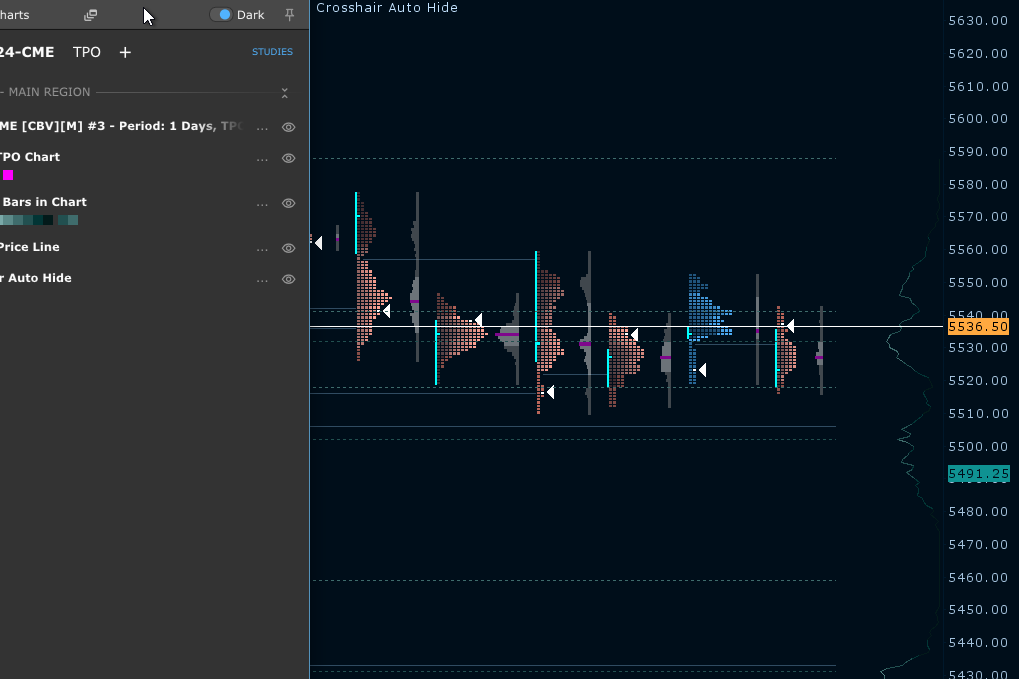Click the plus icon next to TPO to add a study
This screenshot has height=679, width=1019.
124,52
